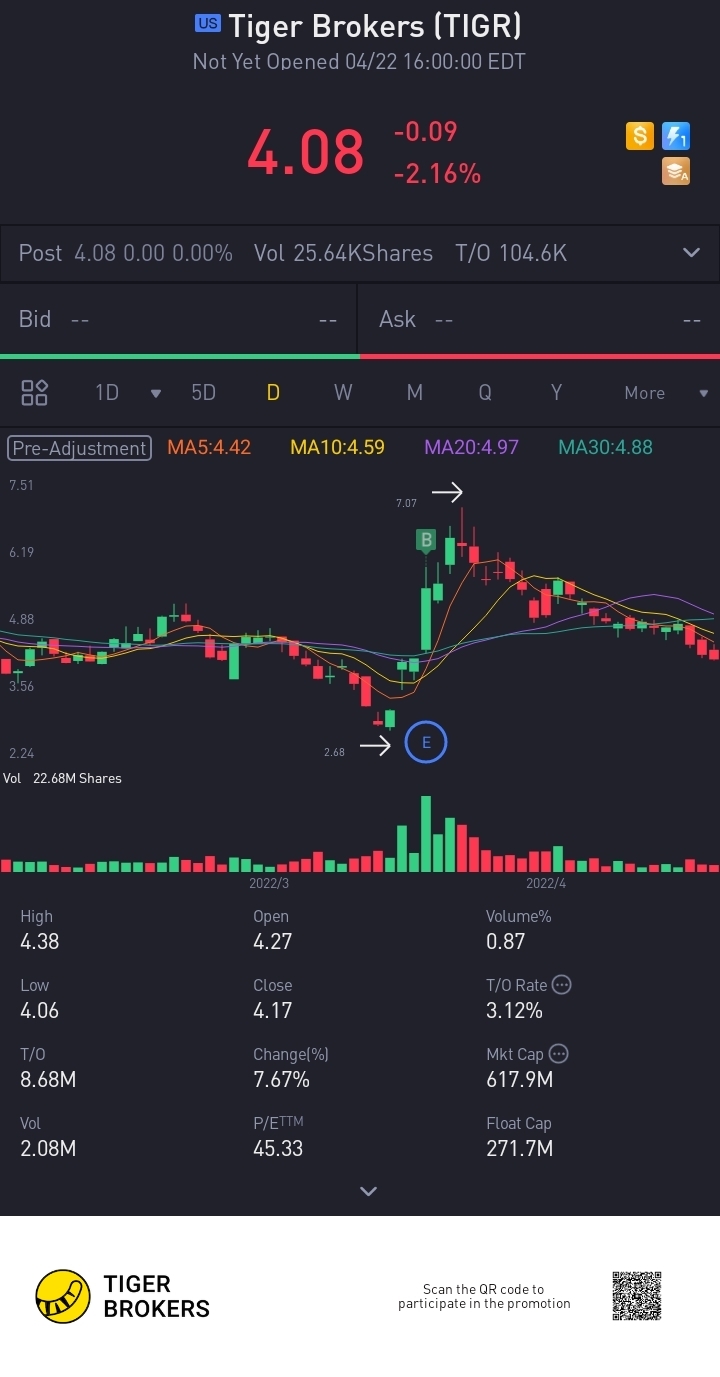Tap the Close 4.17 stat
The width and height of the screenshot is (720, 1377).
(x=273, y=998)
